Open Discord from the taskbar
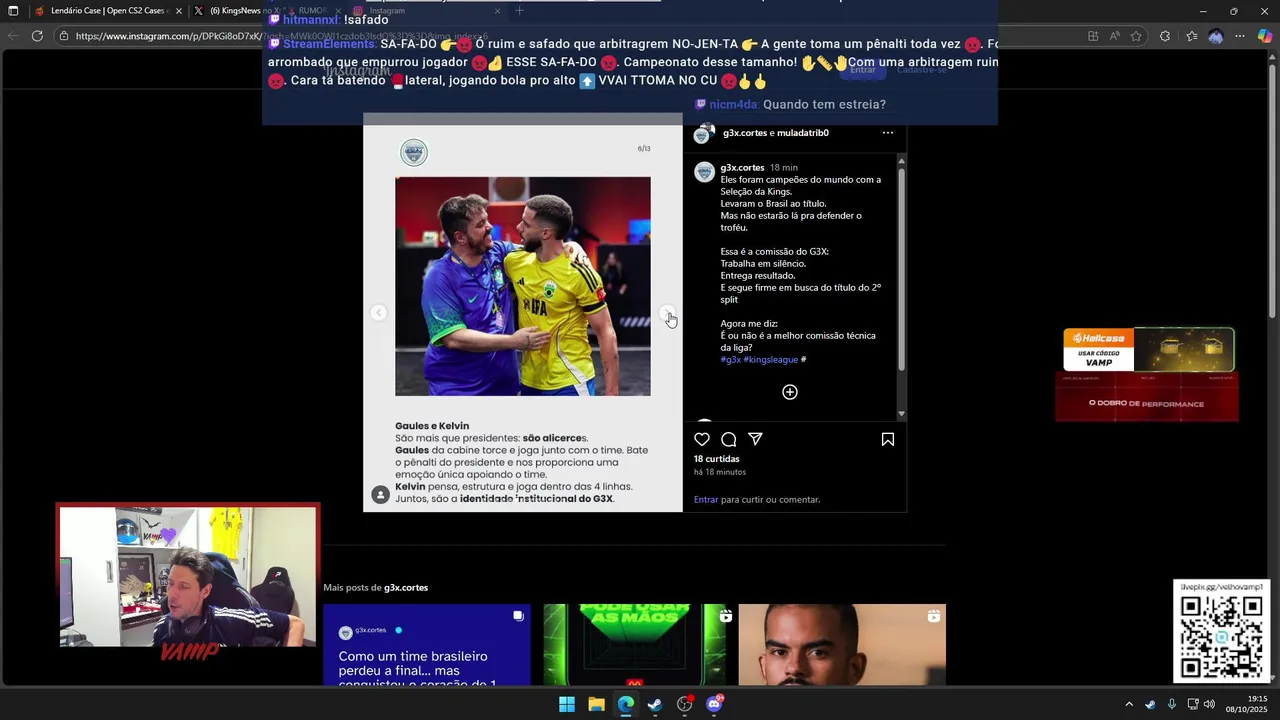 [714, 704]
